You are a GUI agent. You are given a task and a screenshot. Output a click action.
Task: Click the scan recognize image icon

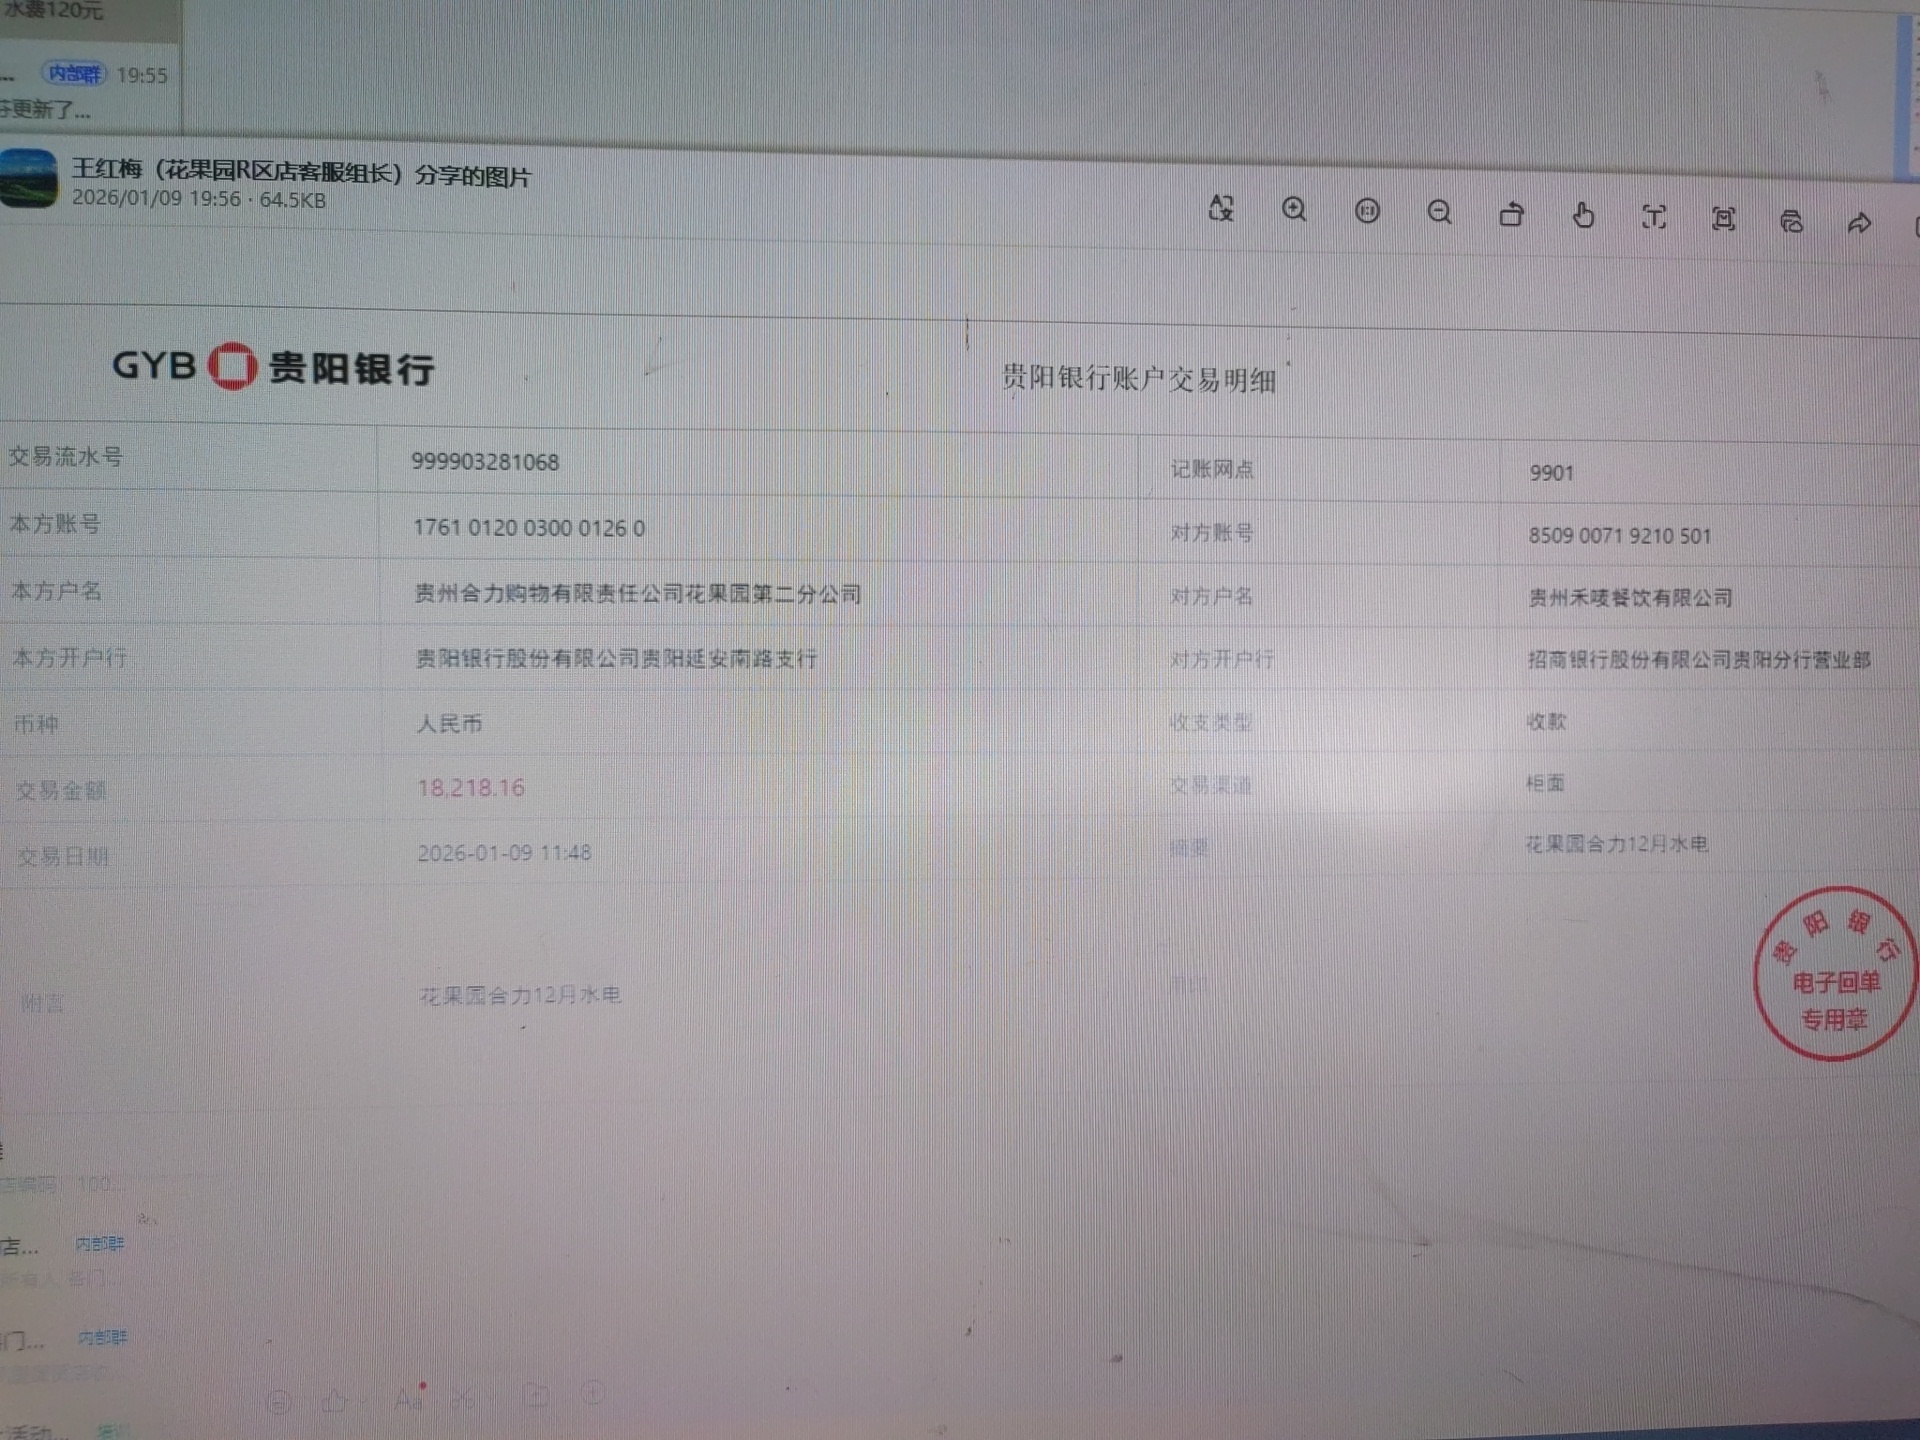(x=1723, y=219)
